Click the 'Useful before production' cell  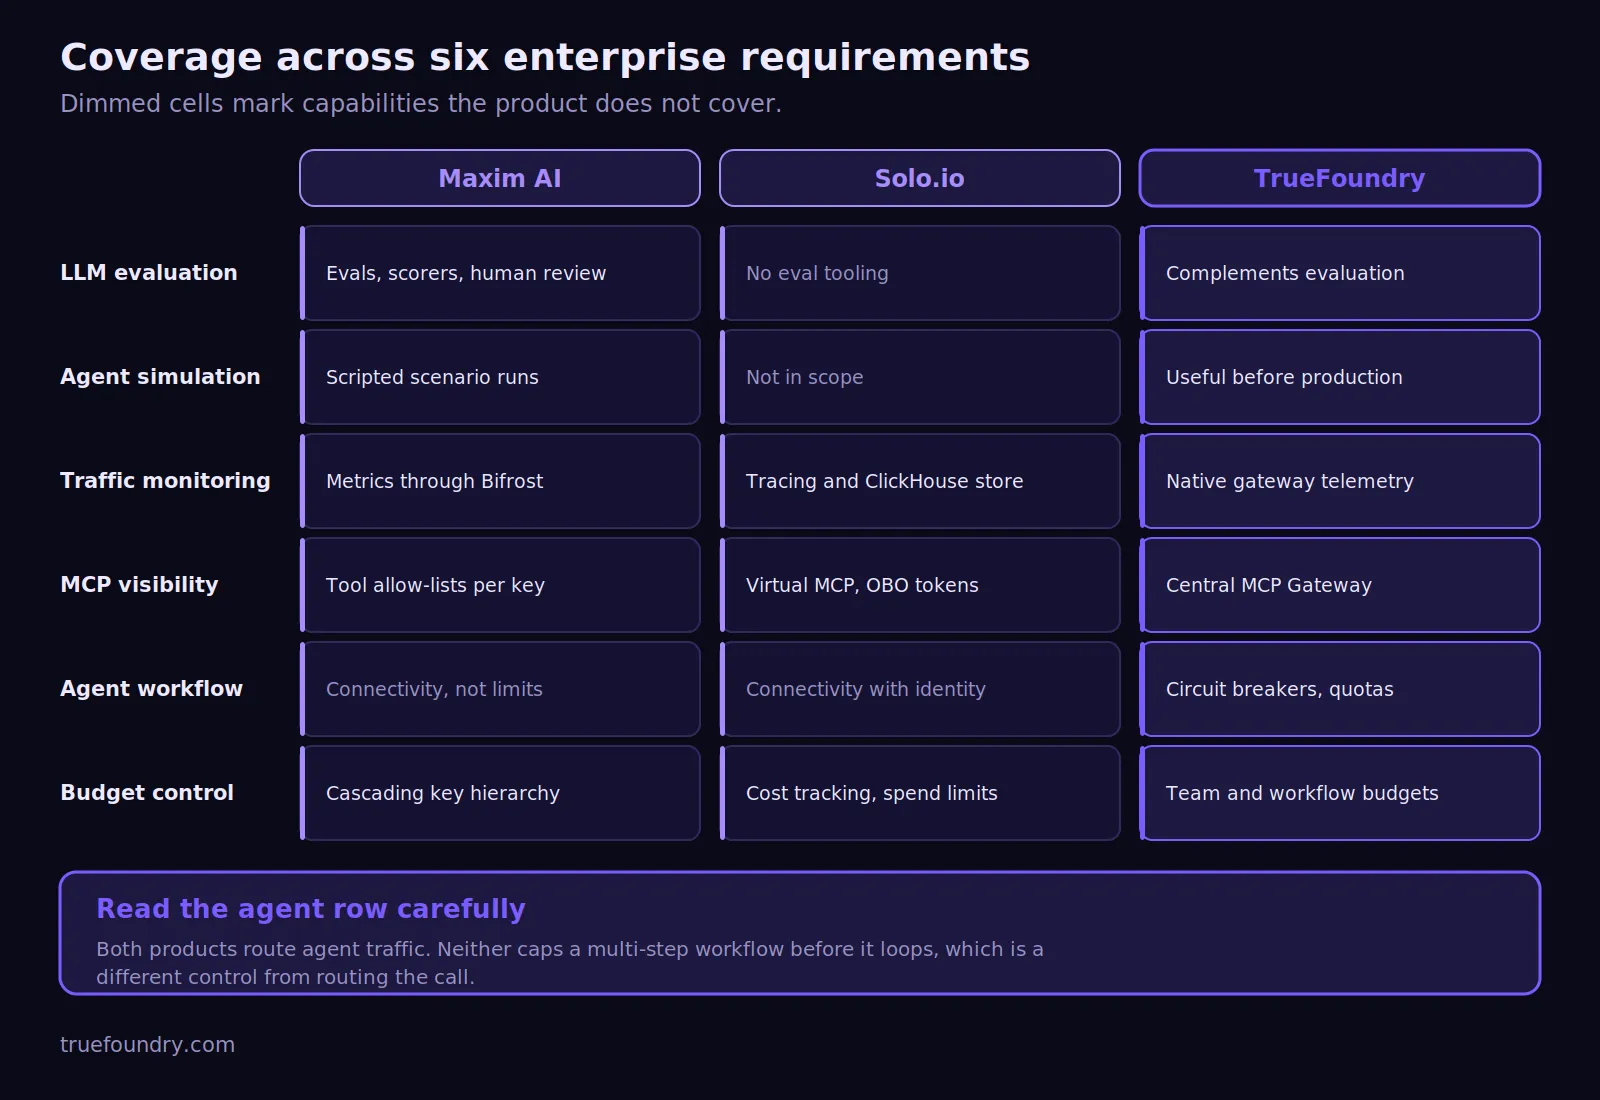(1340, 377)
